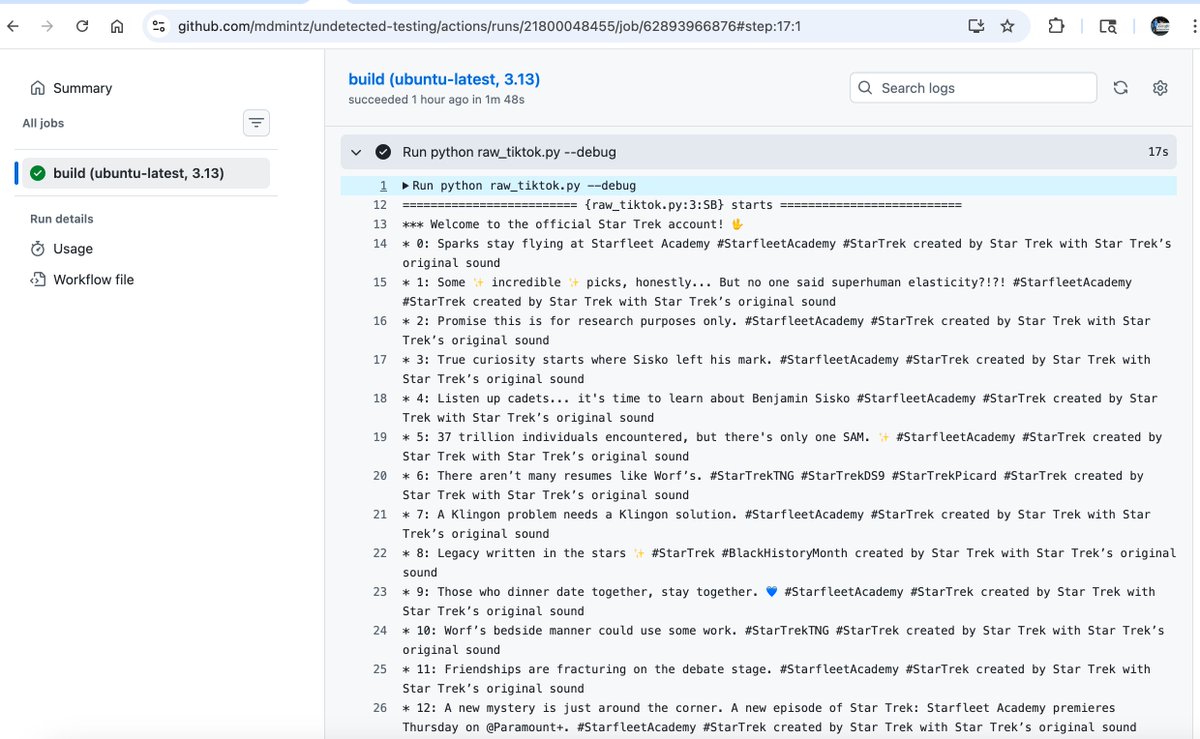Click log line number 20
This screenshot has height=739, width=1200.
tap(380, 476)
